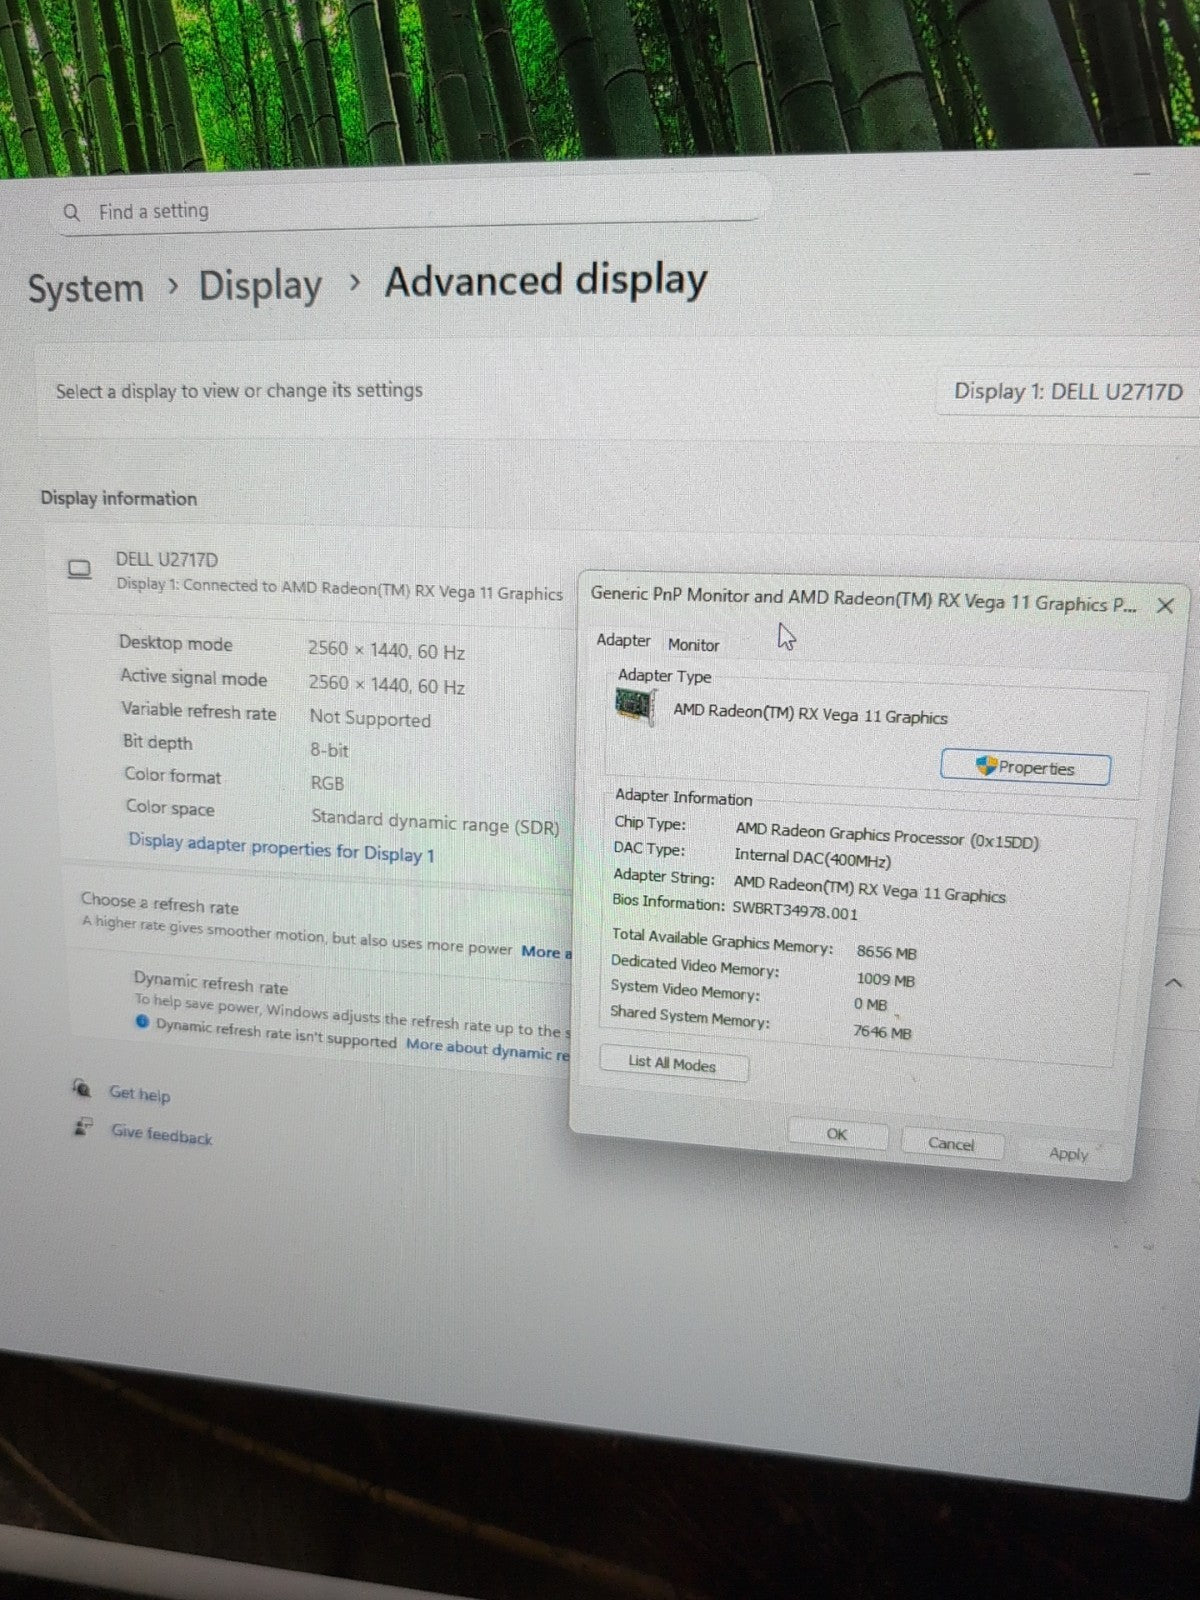
Task: Click the dialog title Generic PnP Monitor
Action: (863, 598)
